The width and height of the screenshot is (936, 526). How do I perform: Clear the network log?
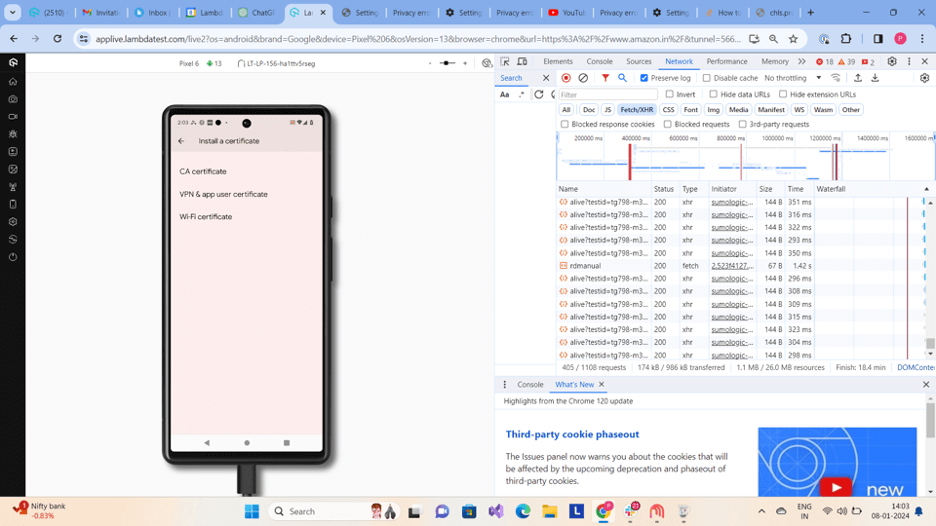pyautogui.click(x=583, y=78)
